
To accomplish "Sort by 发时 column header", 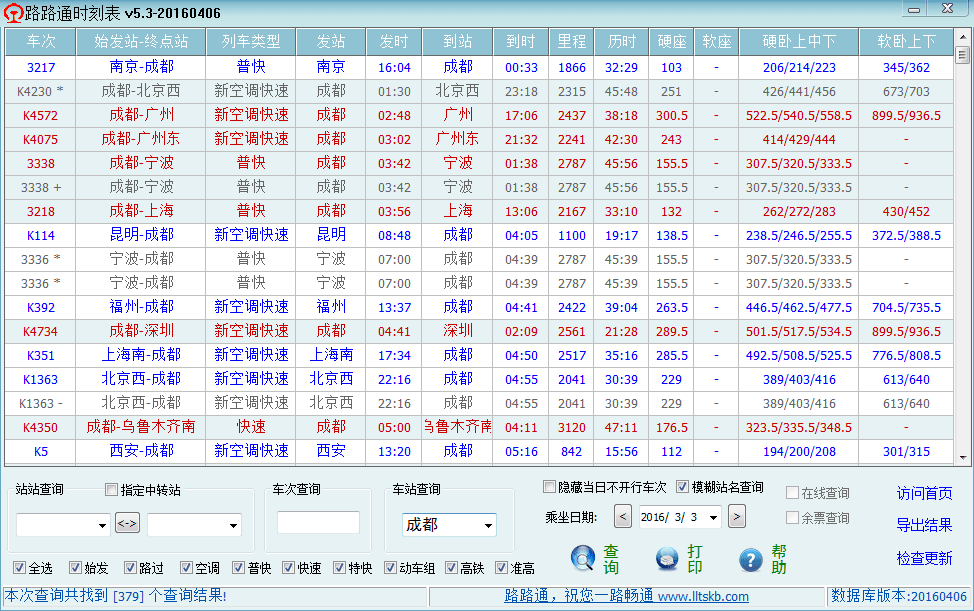I will (394, 42).
